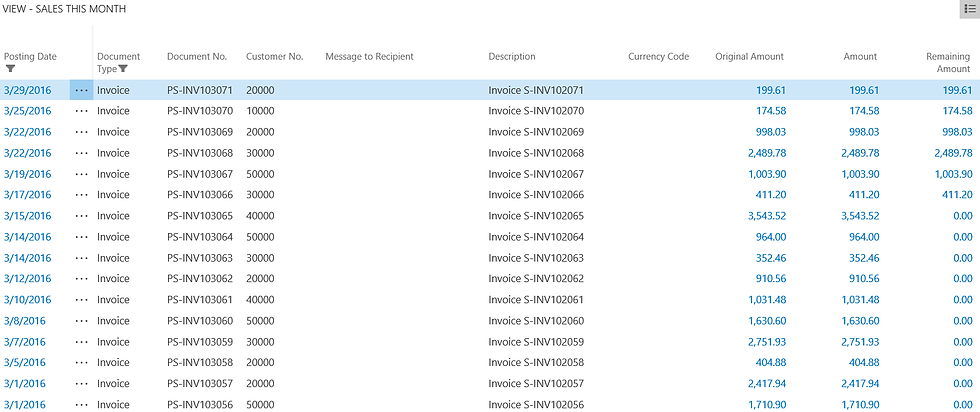
Task: Open row actions for PS-INV103065
Action: click(x=81, y=216)
